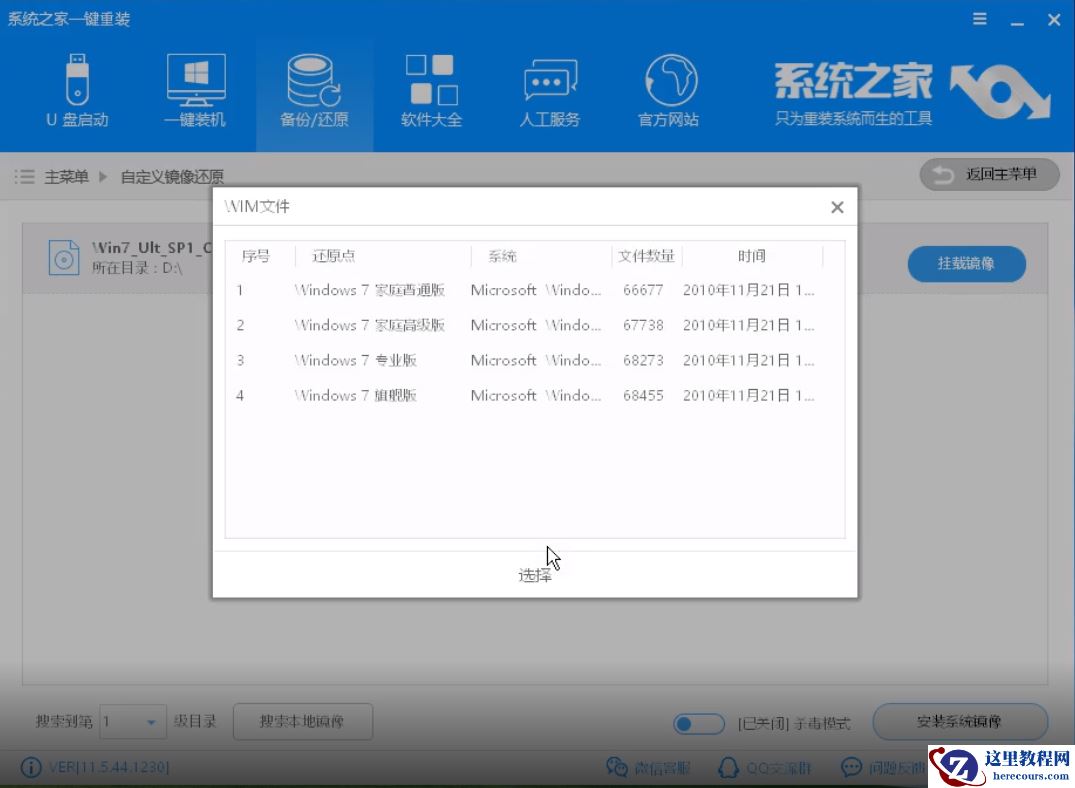Open the hamburger menu at top right
Viewport: 1075px width, 788px height.
click(978, 18)
